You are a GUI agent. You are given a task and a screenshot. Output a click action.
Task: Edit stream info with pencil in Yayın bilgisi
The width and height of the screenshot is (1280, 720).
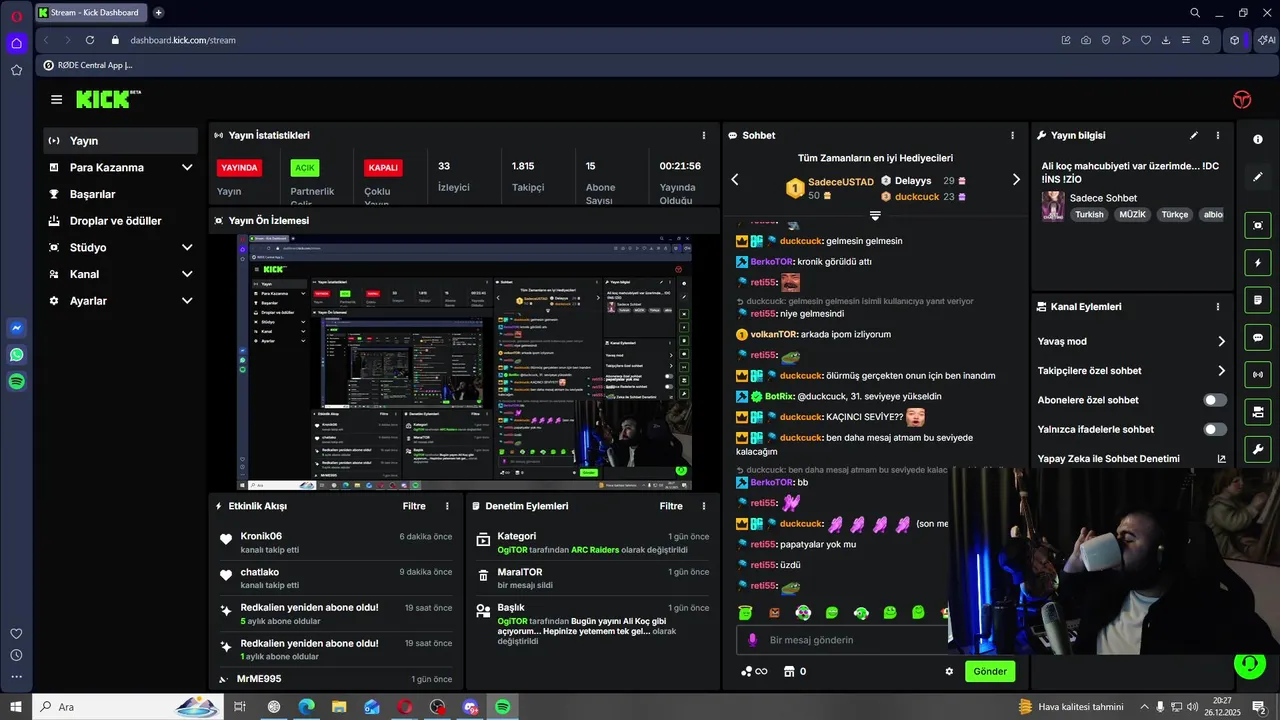(1193, 135)
